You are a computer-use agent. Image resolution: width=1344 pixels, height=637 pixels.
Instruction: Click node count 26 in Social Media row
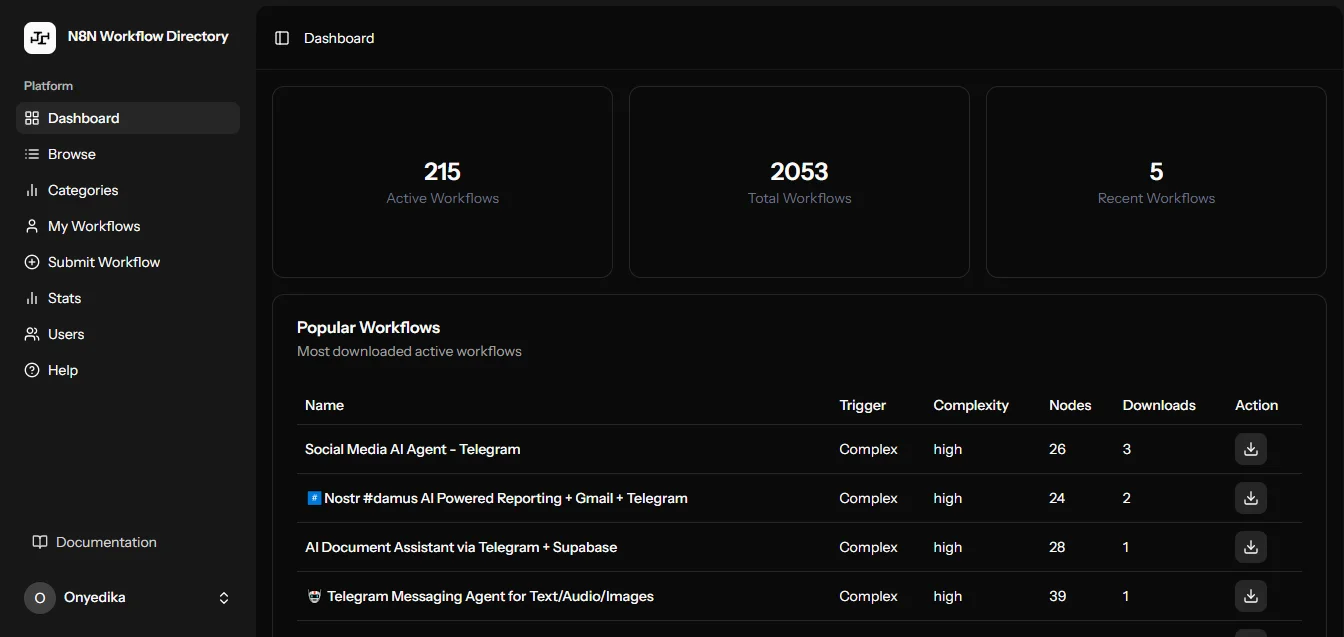1057,449
